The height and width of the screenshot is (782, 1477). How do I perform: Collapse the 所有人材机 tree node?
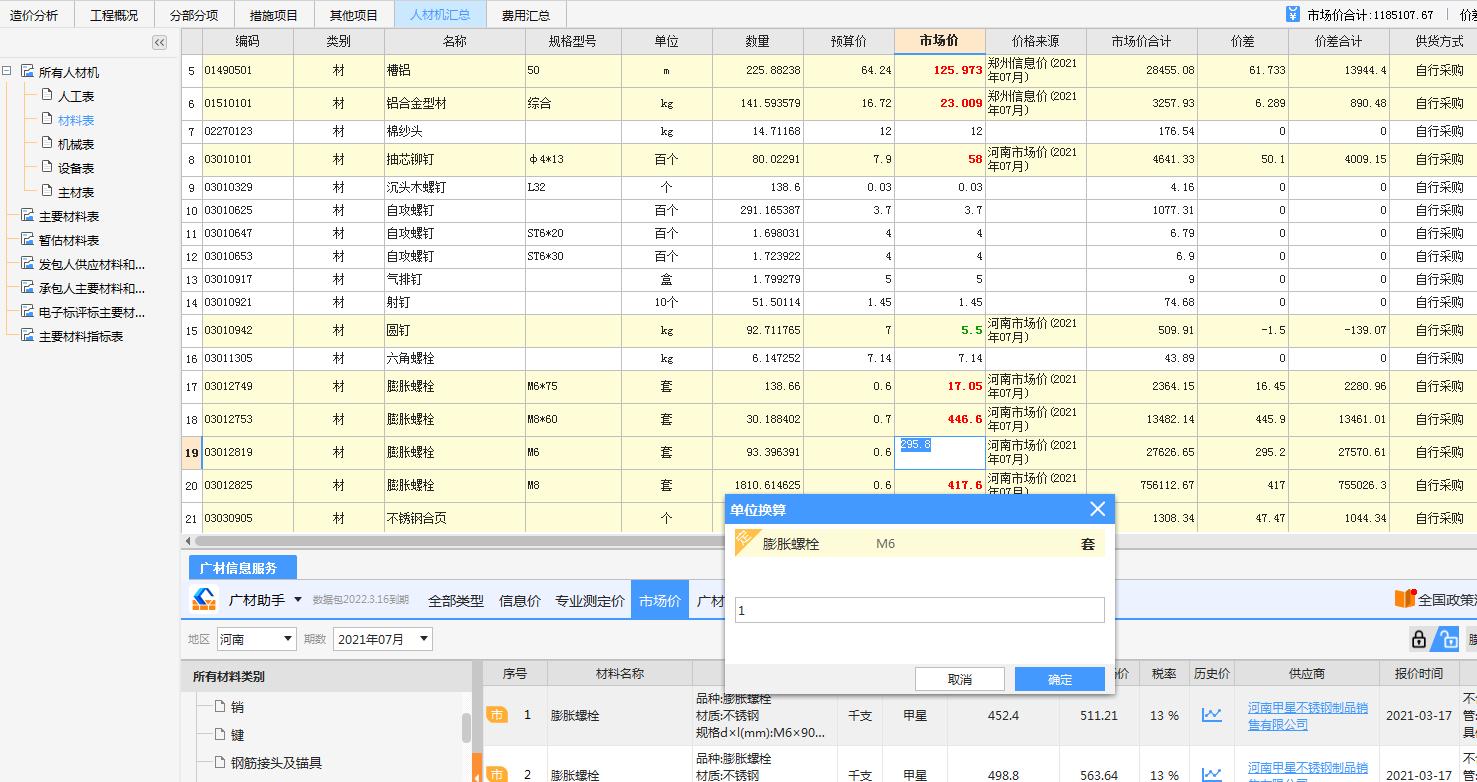click(x=7, y=72)
